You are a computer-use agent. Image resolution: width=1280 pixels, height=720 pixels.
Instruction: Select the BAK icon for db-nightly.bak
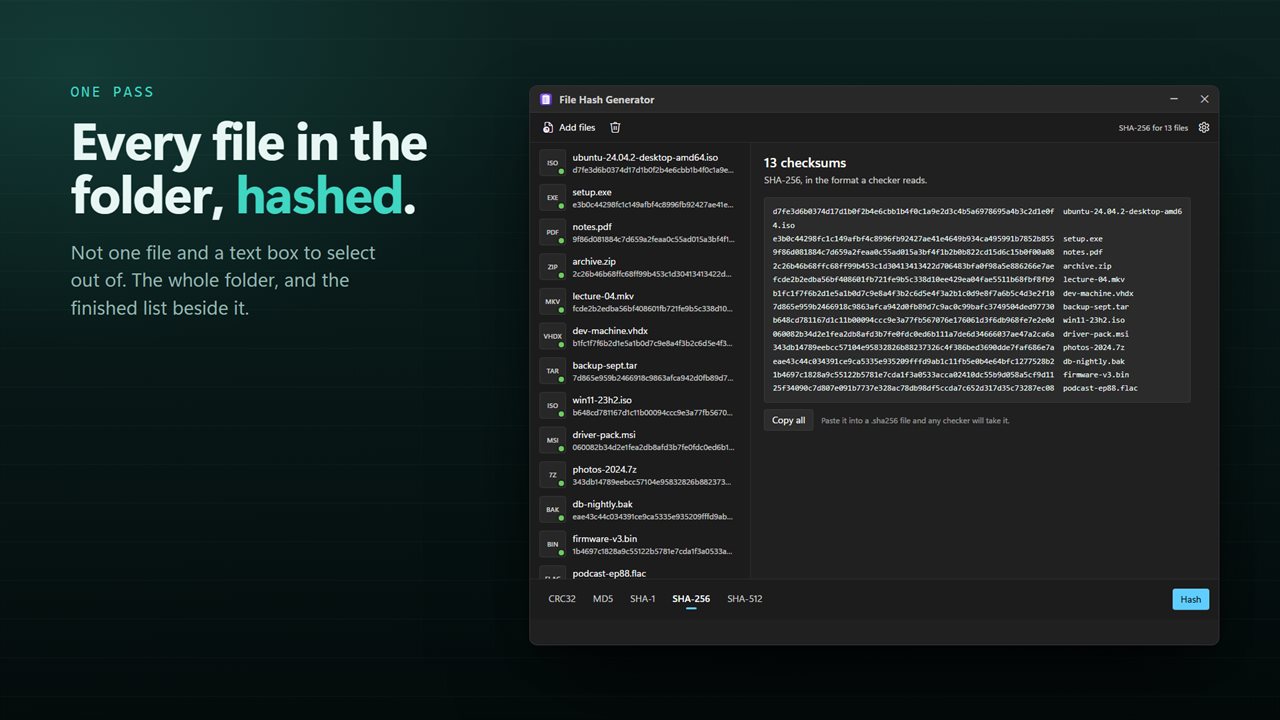[x=552, y=510]
